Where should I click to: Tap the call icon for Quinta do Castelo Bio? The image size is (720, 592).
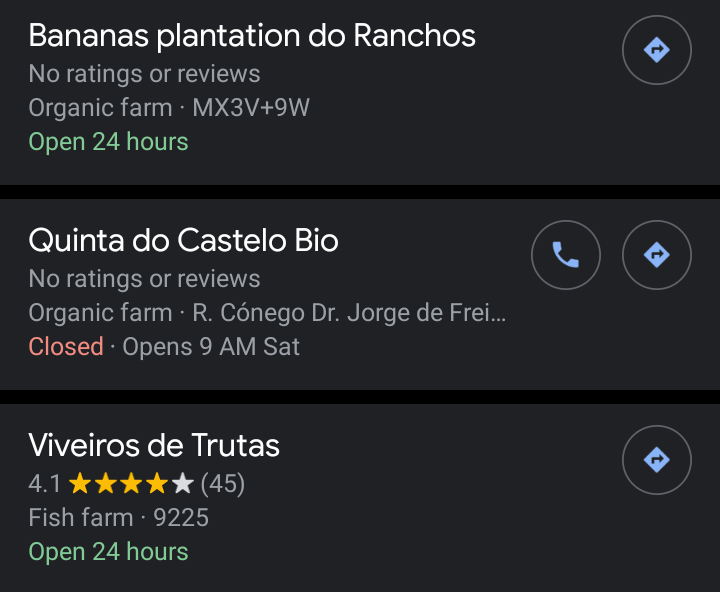[x=566, y=255]
